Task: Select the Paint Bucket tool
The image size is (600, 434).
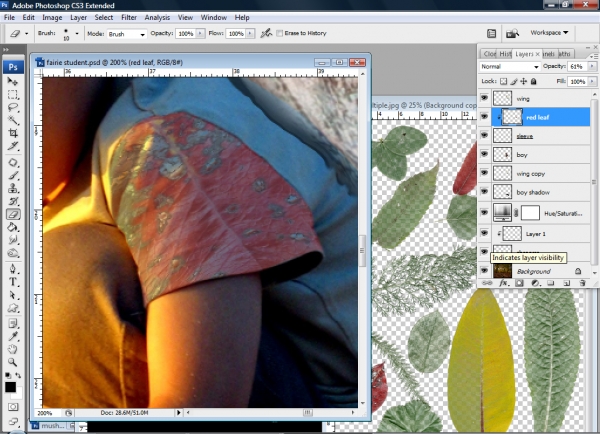Action: pyautogui.click(x=13, y=227)
